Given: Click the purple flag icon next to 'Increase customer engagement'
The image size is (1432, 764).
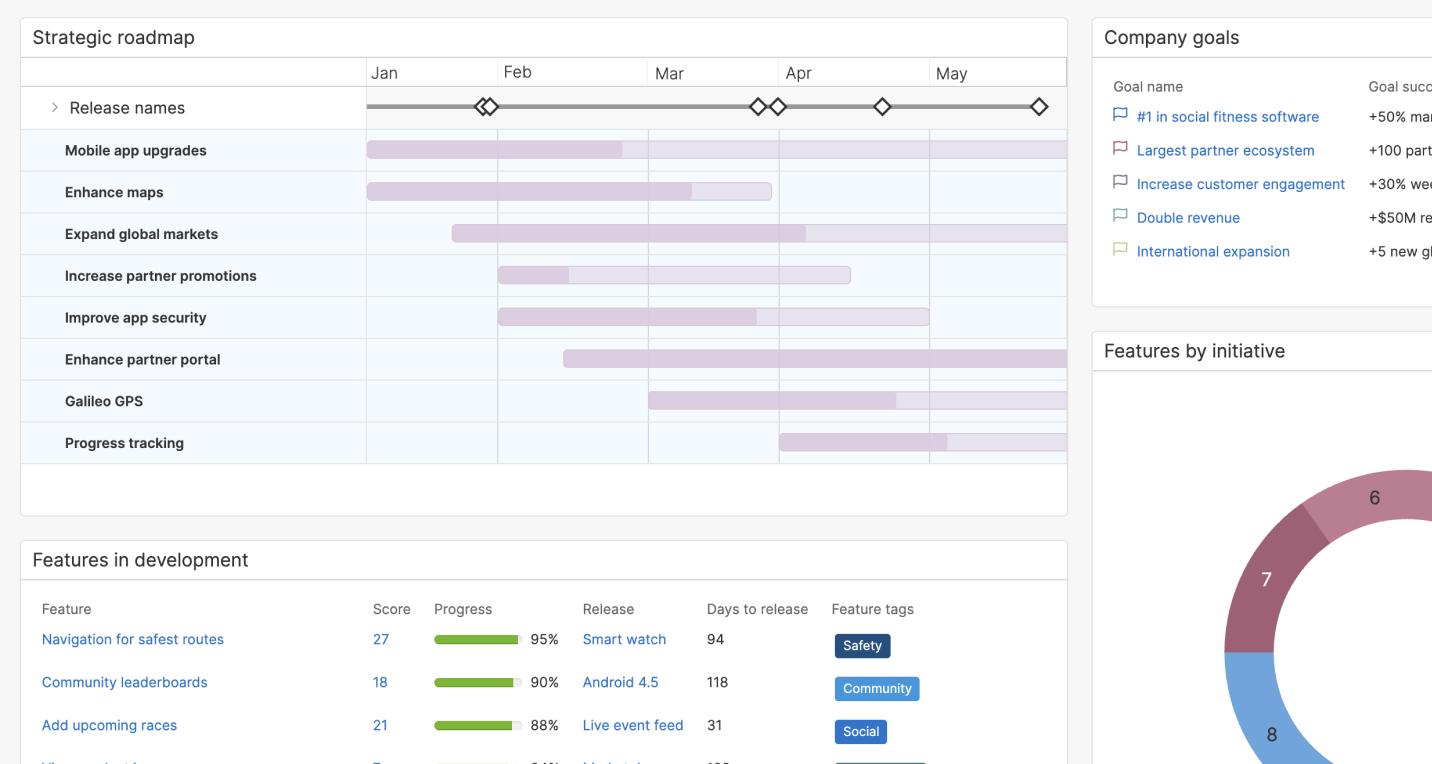Looking at the screenshot, I should tap(1119, 182).
